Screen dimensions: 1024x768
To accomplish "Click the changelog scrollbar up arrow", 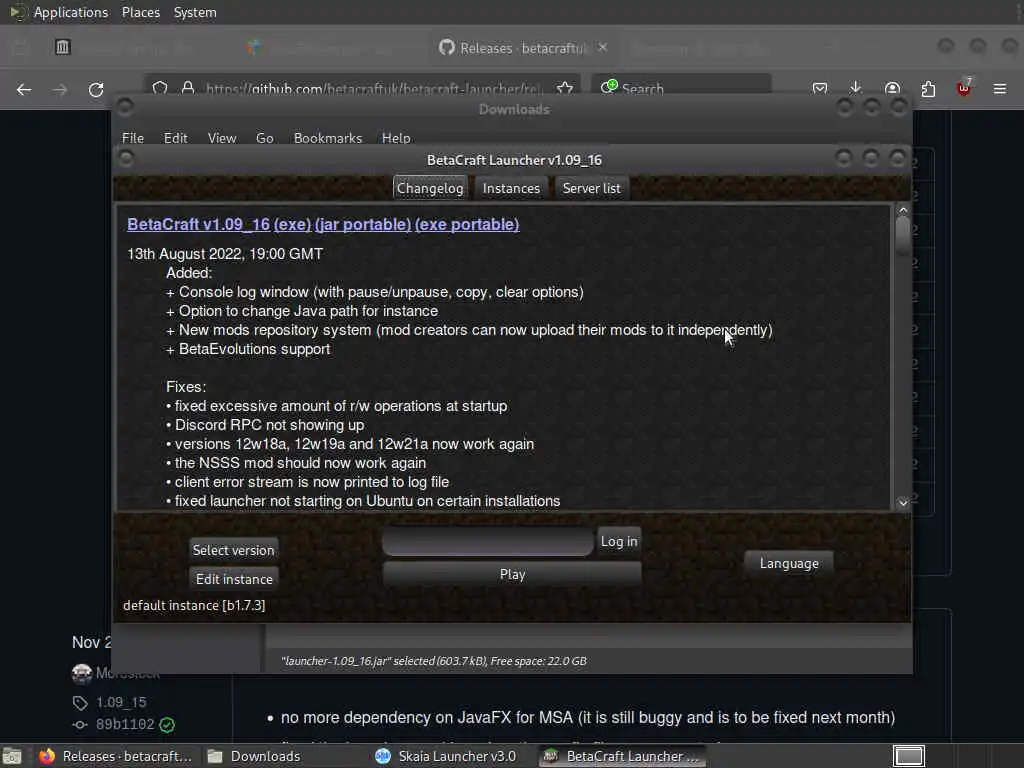I will pyautogui.click(x=903, y=211).
